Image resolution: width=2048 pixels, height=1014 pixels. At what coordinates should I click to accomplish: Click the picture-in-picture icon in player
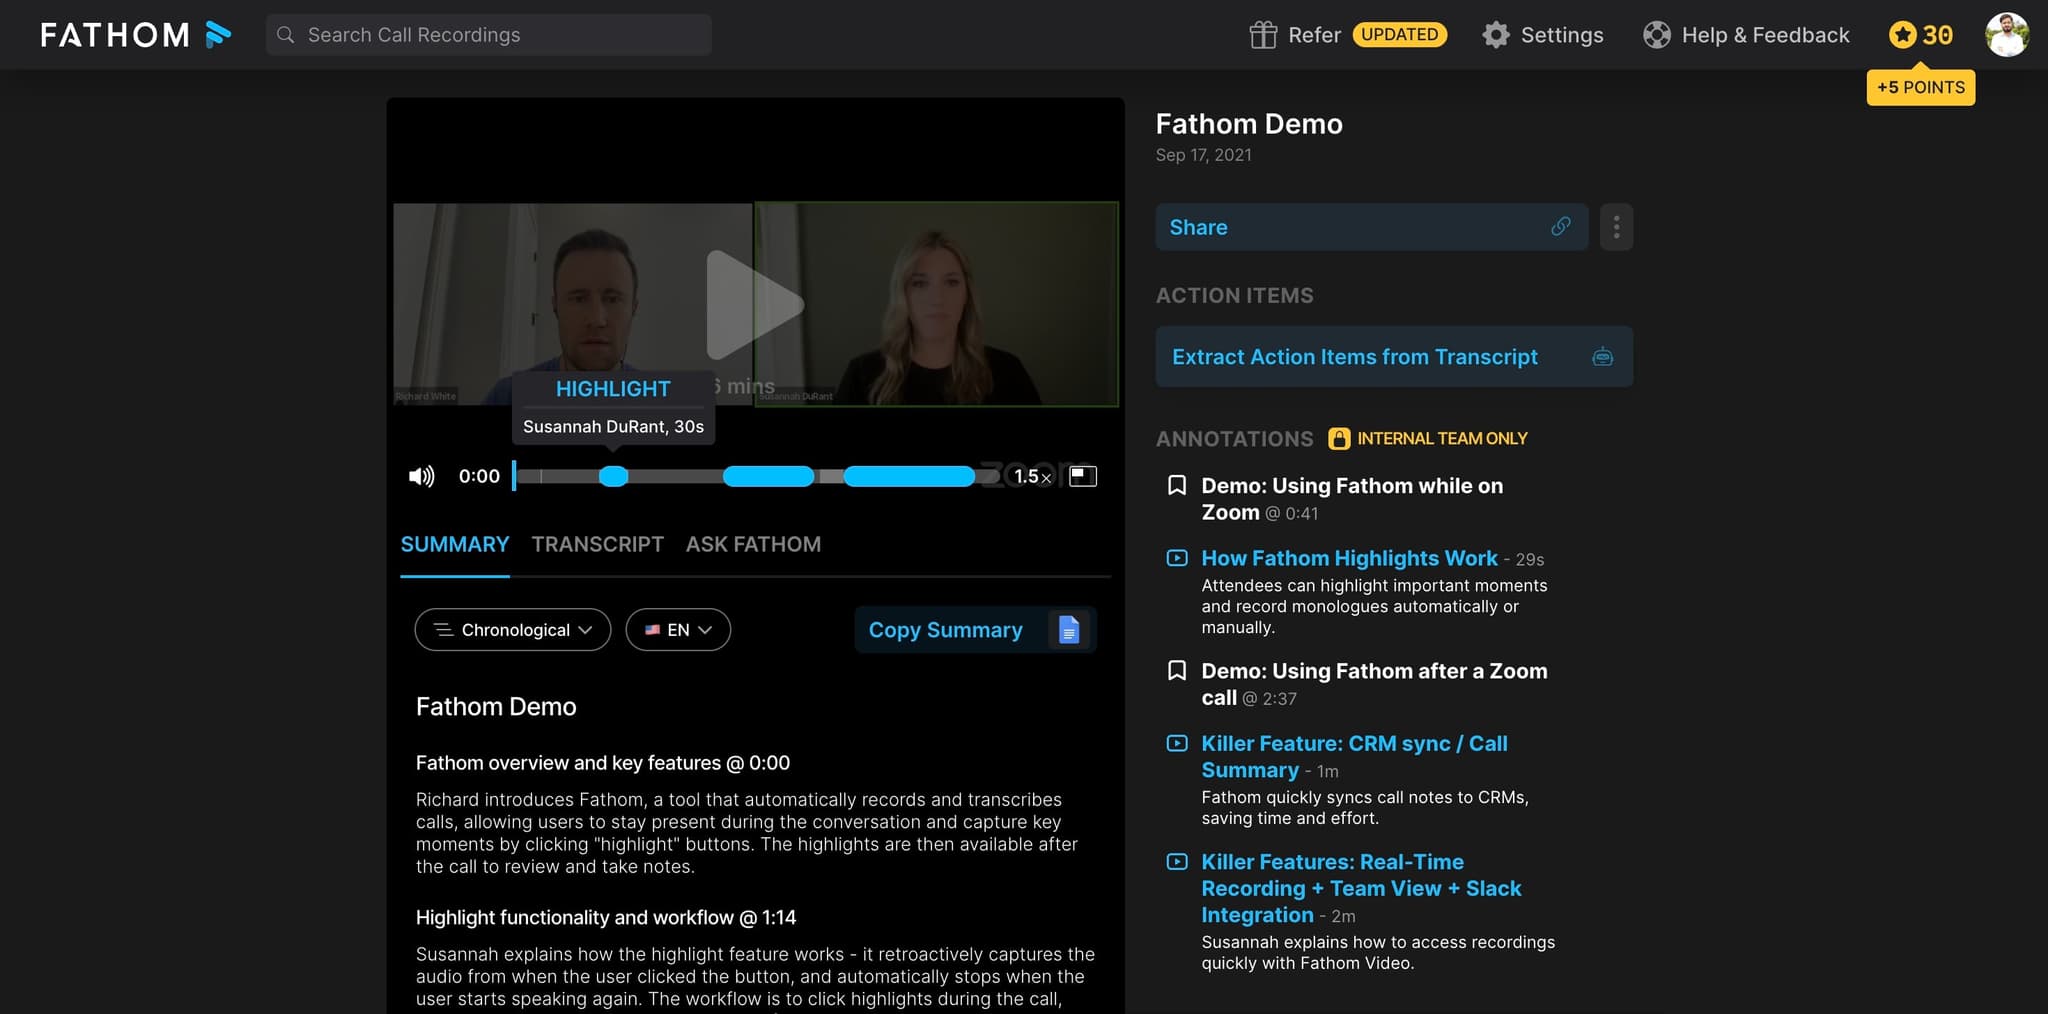coord(1083,476)
